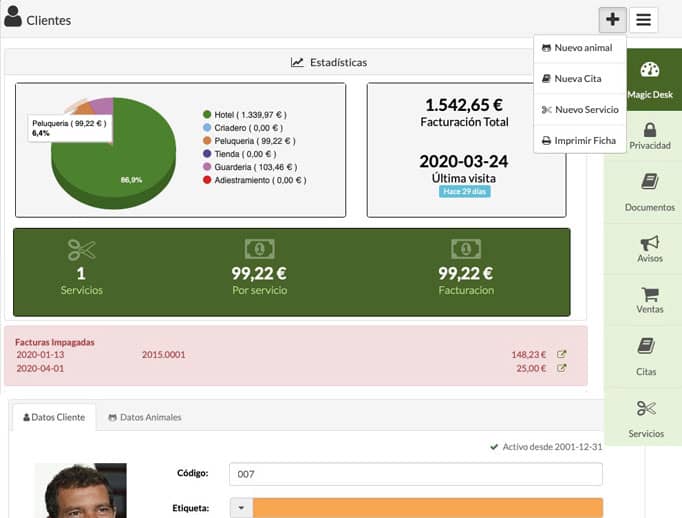
Task: Choose Nueva Cita in dropdown menu
Action: (577, 78)
